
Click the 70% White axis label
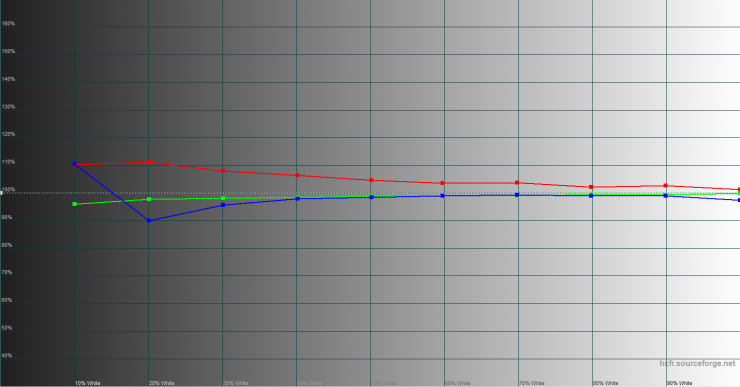point(531,383)
